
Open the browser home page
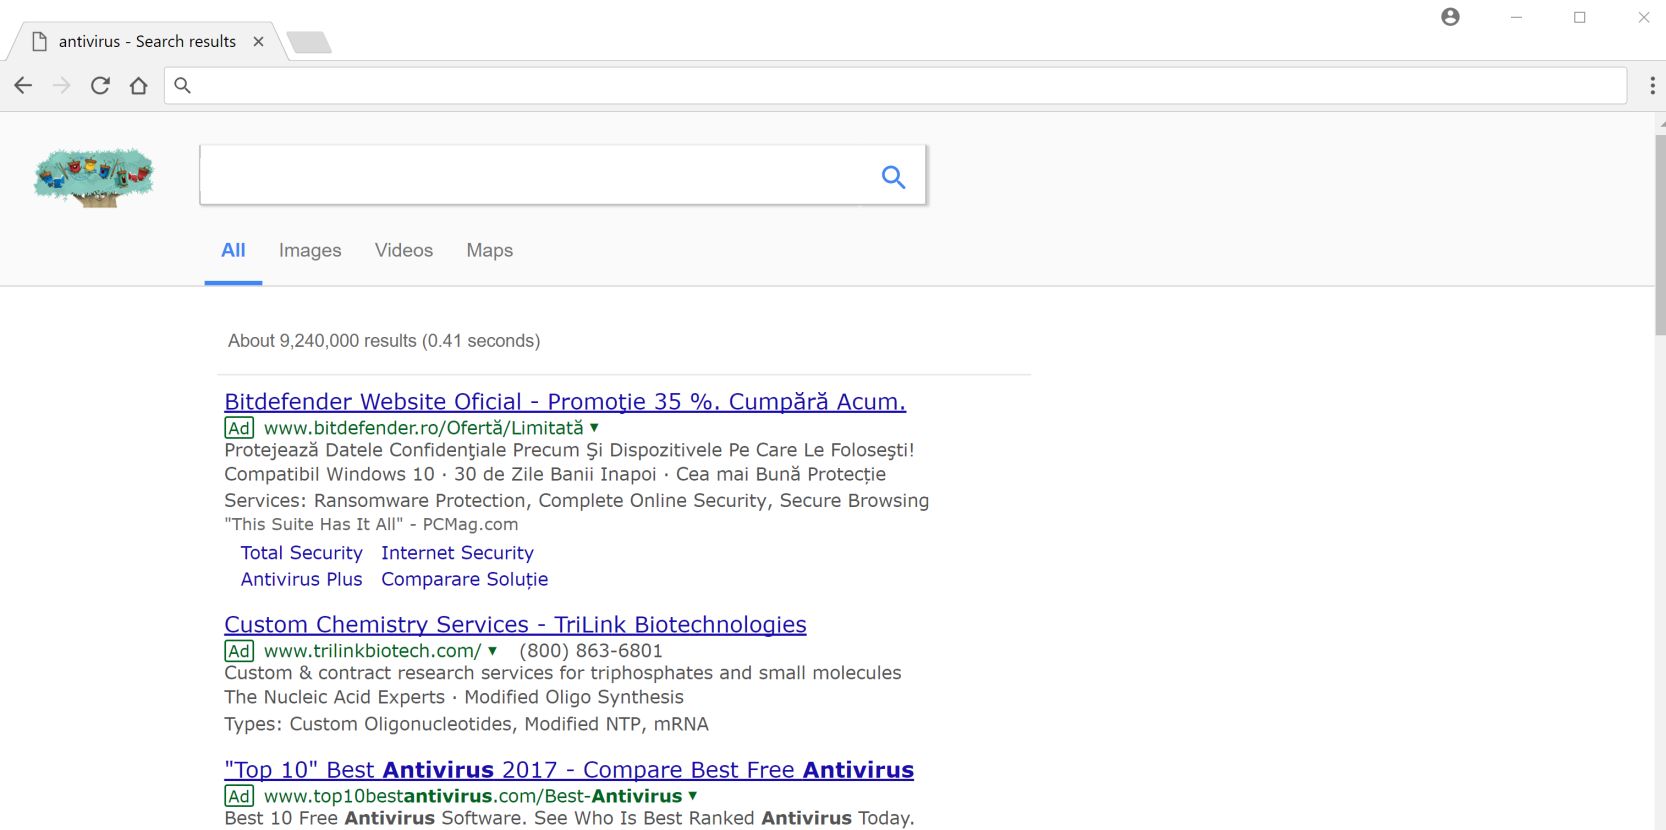pyautogui.click(x=139, y=86)
